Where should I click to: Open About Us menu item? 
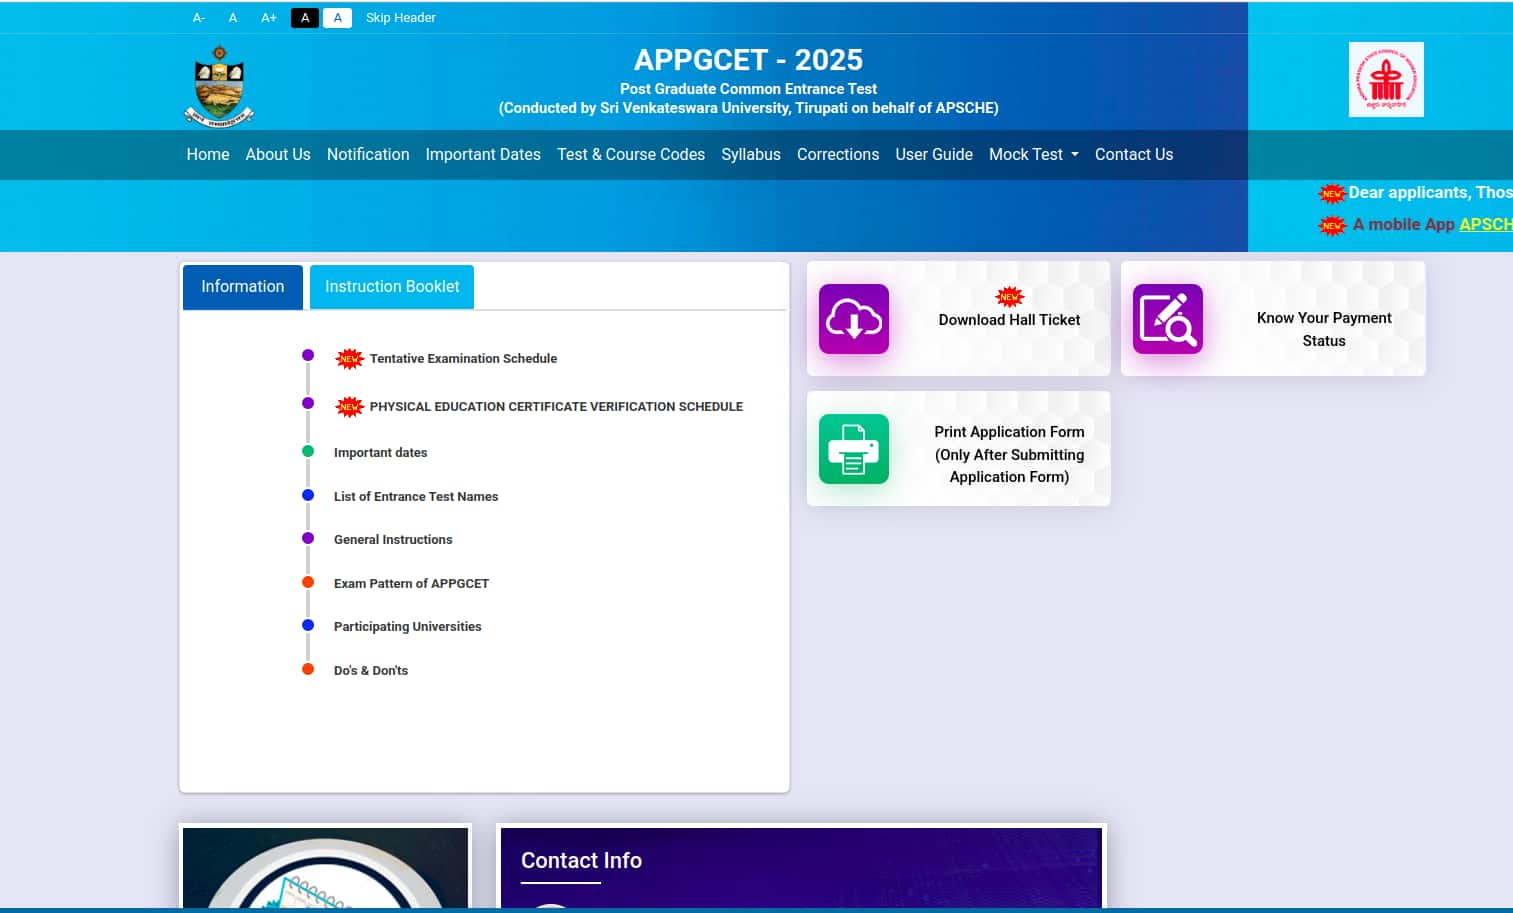click(278, 154)
